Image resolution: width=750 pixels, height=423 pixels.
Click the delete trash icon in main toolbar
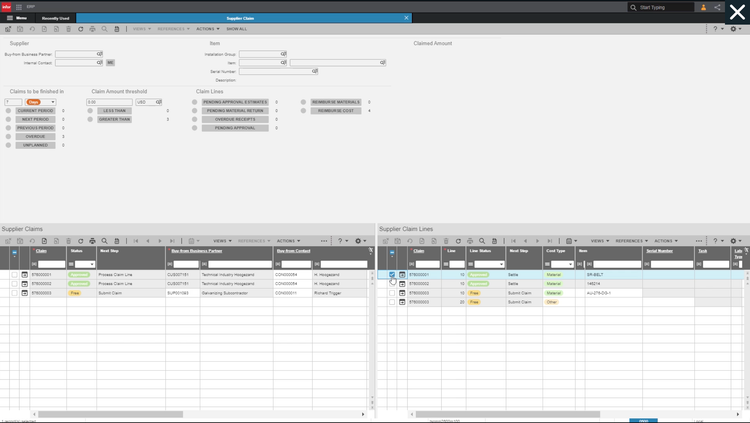pyautogui.click(x=68, y=29)
